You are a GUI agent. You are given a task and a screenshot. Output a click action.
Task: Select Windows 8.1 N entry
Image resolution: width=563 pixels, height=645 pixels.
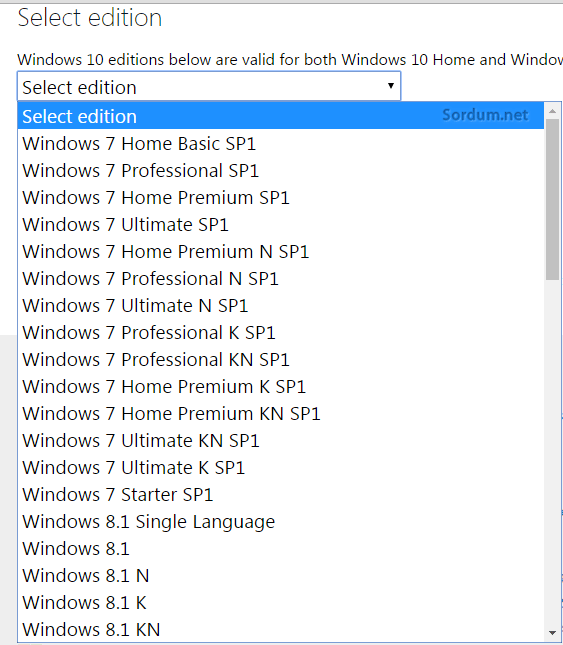point(281,575)
